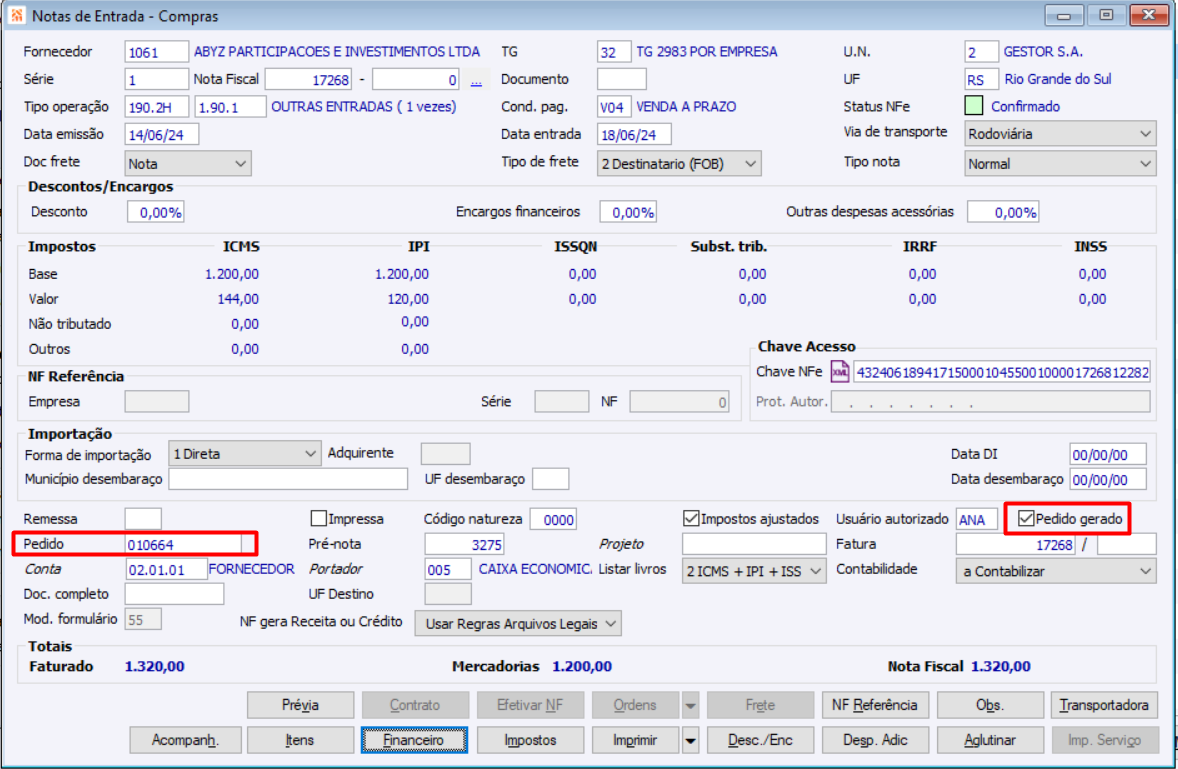
Task: Expand NF gera Receita ou Crédito dropdown
Action: 518,623
